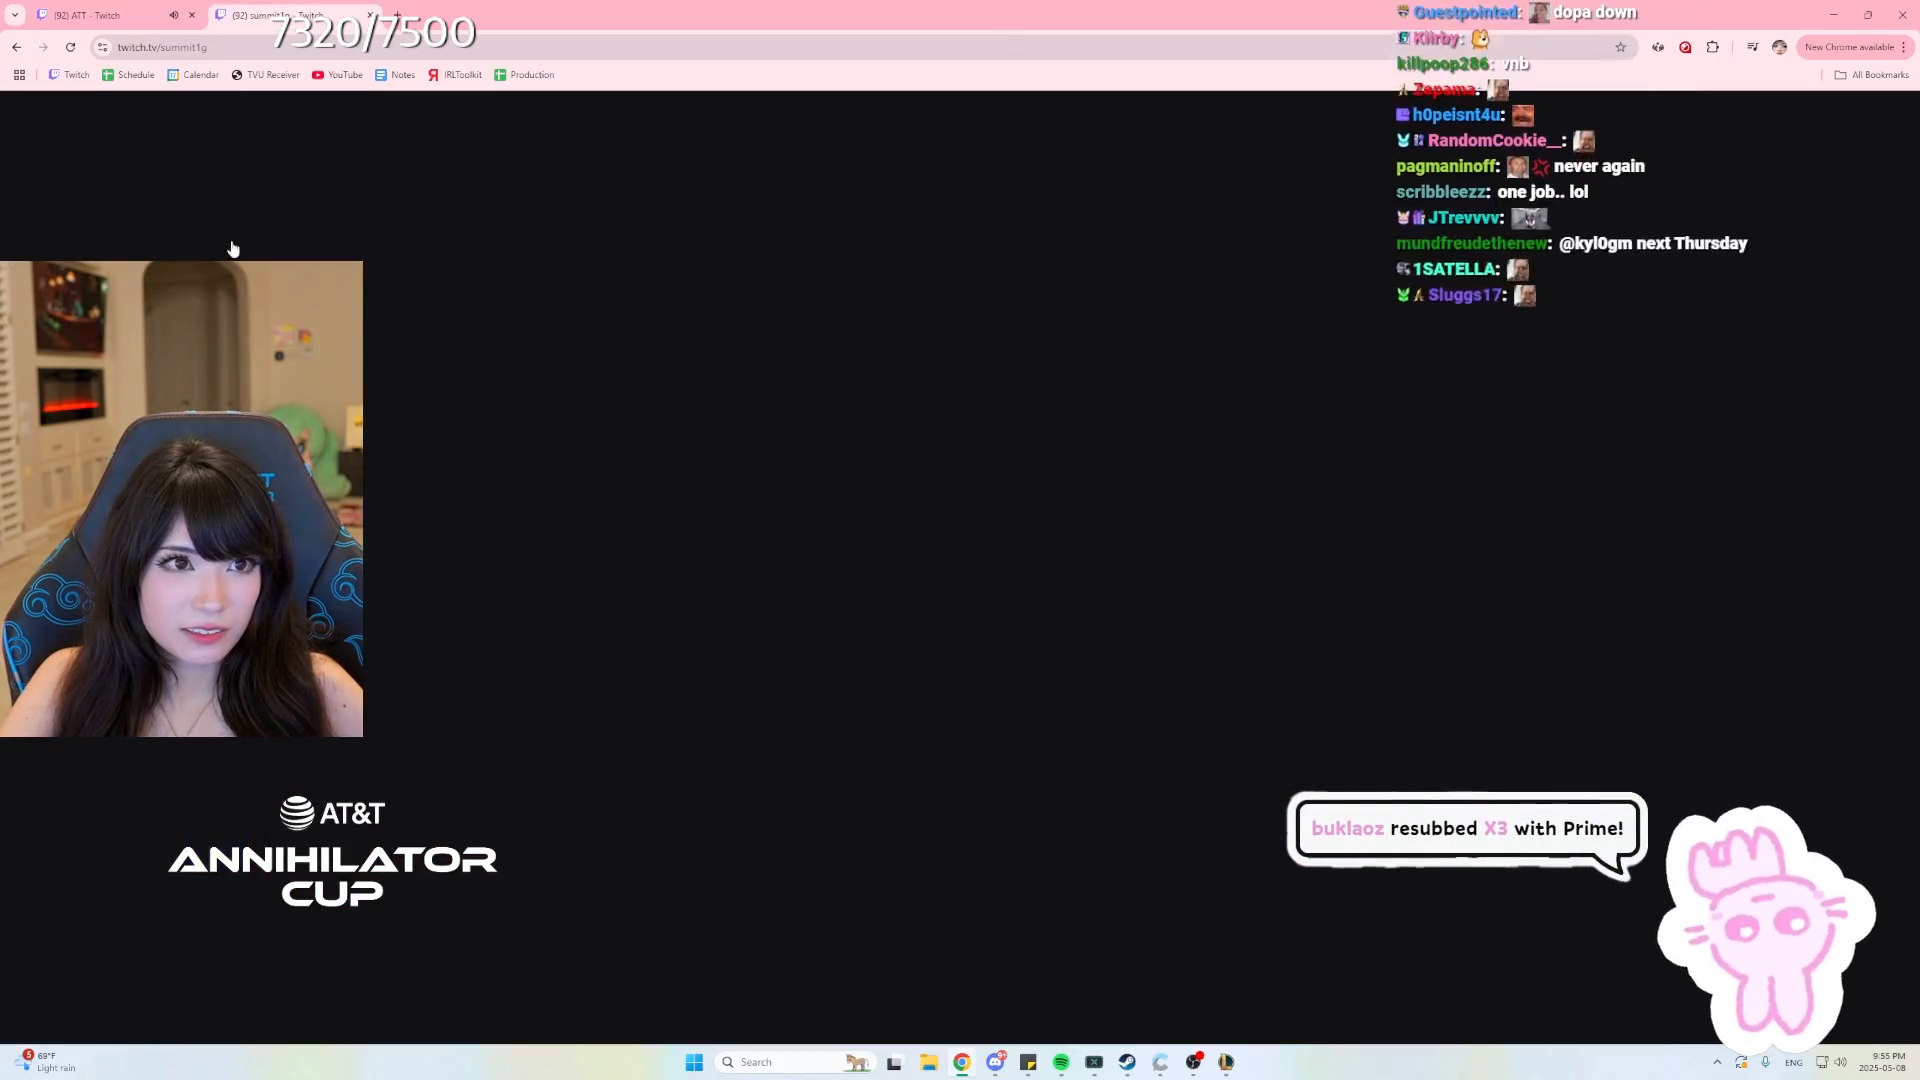The image size is (1920, 1080).
Task: Toggle the microphone in the system tray
Action: click(x=1766, y=1062)
